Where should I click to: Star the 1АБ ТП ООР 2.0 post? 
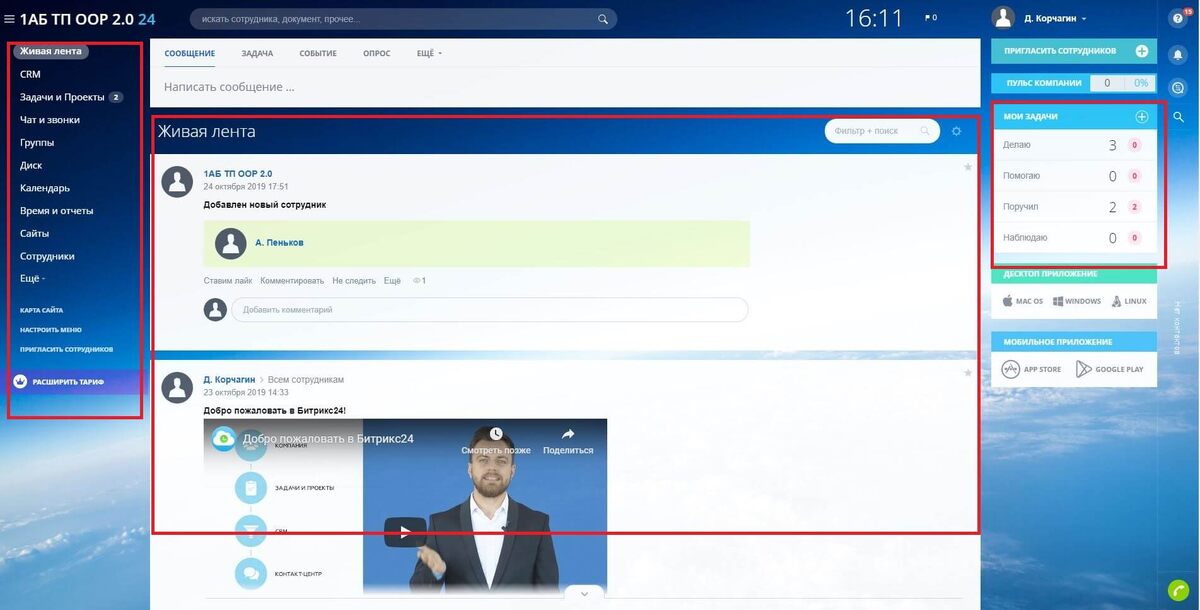coord(967,167)
